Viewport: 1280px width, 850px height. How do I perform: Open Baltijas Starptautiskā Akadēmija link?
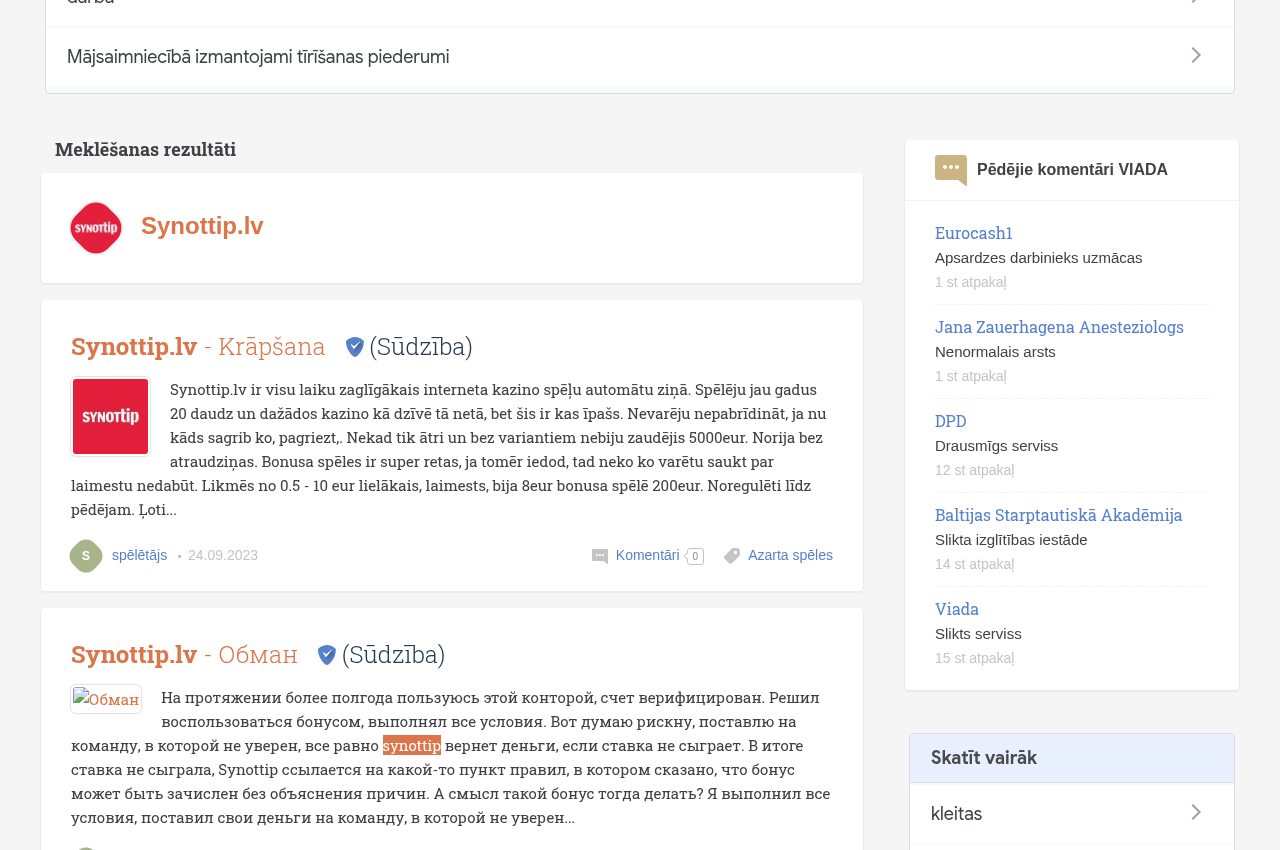click(x=1058, y=515)
